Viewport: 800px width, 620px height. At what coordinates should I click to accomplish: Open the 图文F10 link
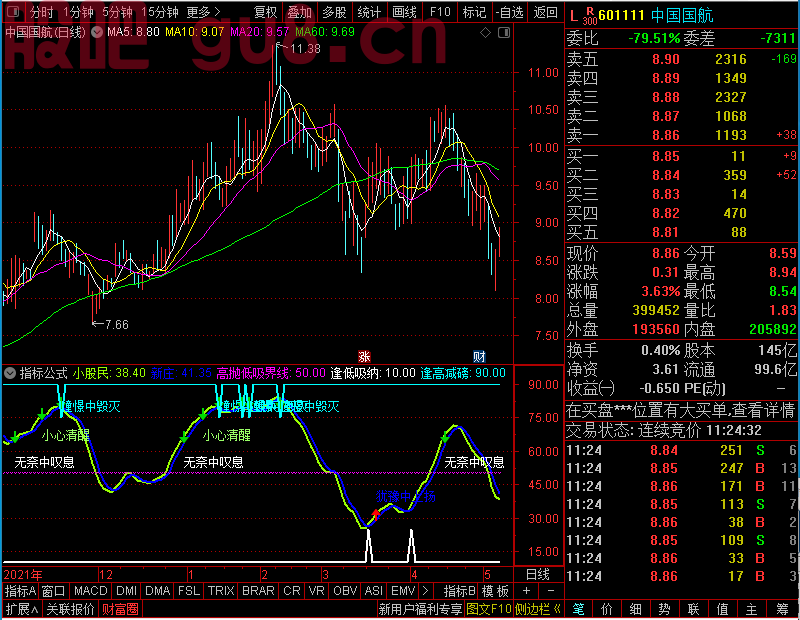pyautogui.click(x=489, y=609)
